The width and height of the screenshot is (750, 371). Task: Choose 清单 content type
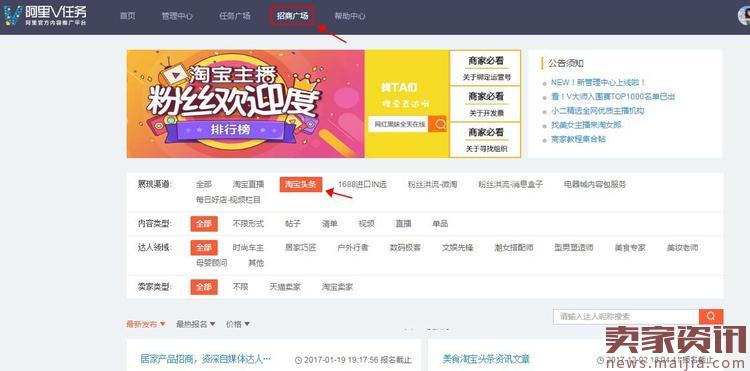point(330,224)
